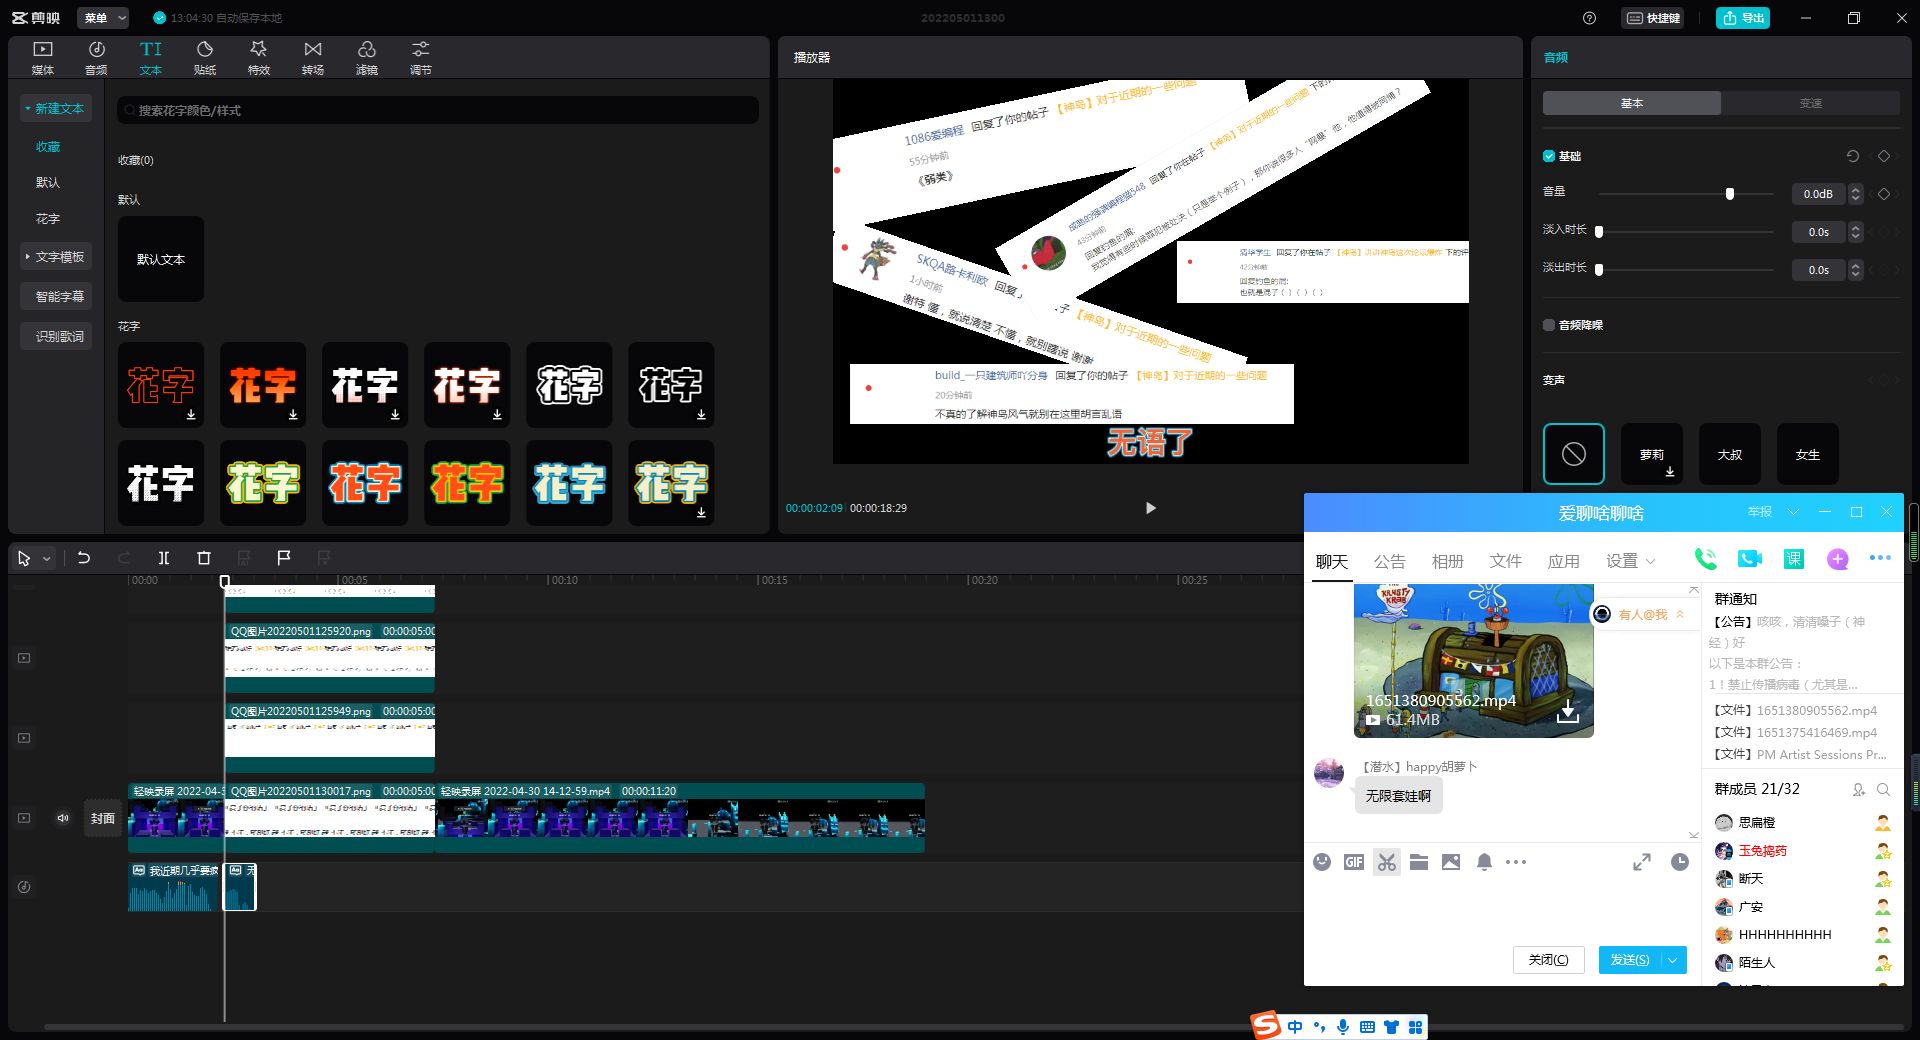Open the 媒体 media tab
The width and height of the screenshot is (1920, 1040).
43,58
